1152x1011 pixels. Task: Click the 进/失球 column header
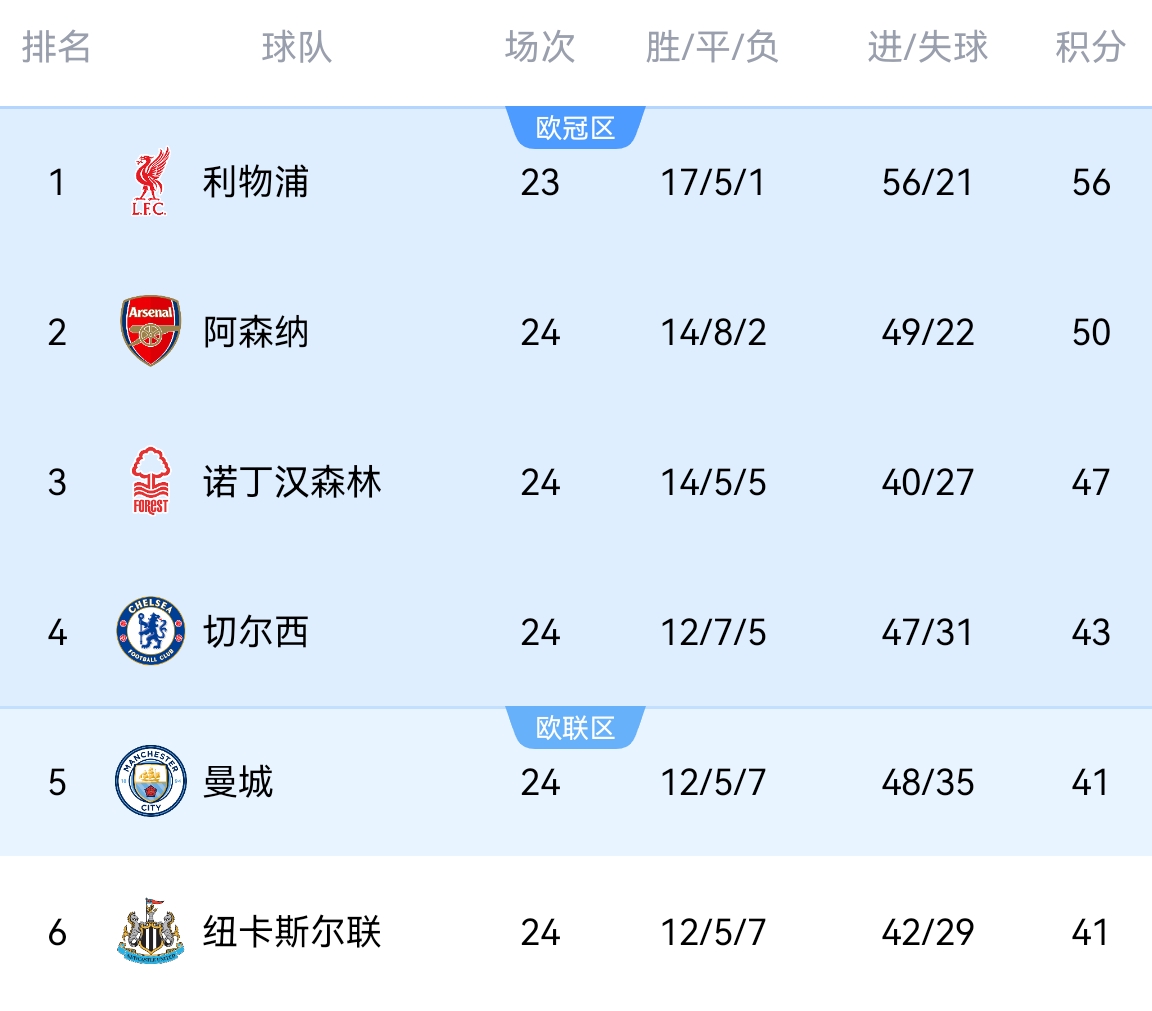[927, 47]
